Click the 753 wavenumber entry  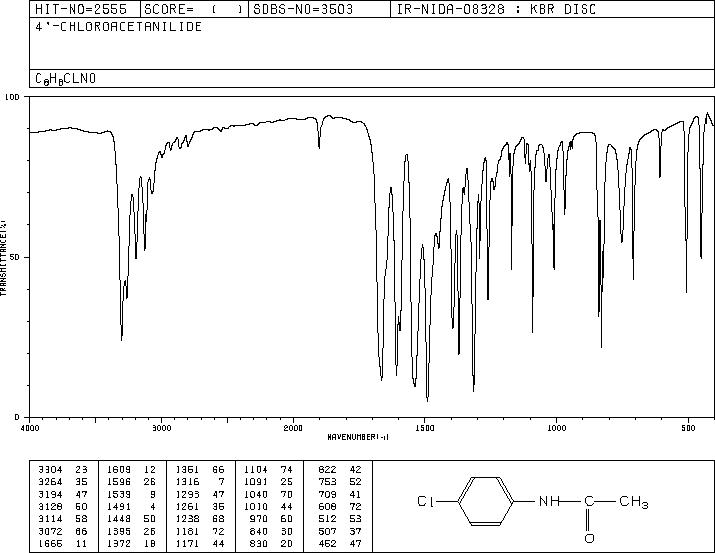tap(327, 482)
